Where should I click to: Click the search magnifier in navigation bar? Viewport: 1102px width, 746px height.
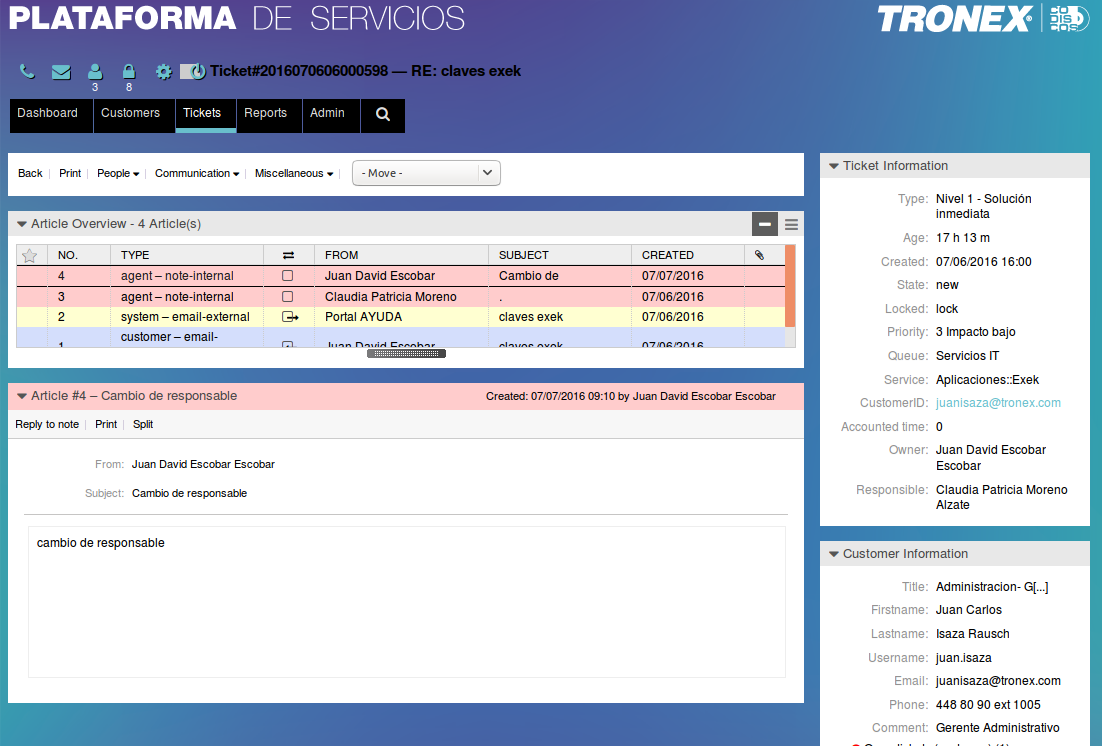coord(382,114)
